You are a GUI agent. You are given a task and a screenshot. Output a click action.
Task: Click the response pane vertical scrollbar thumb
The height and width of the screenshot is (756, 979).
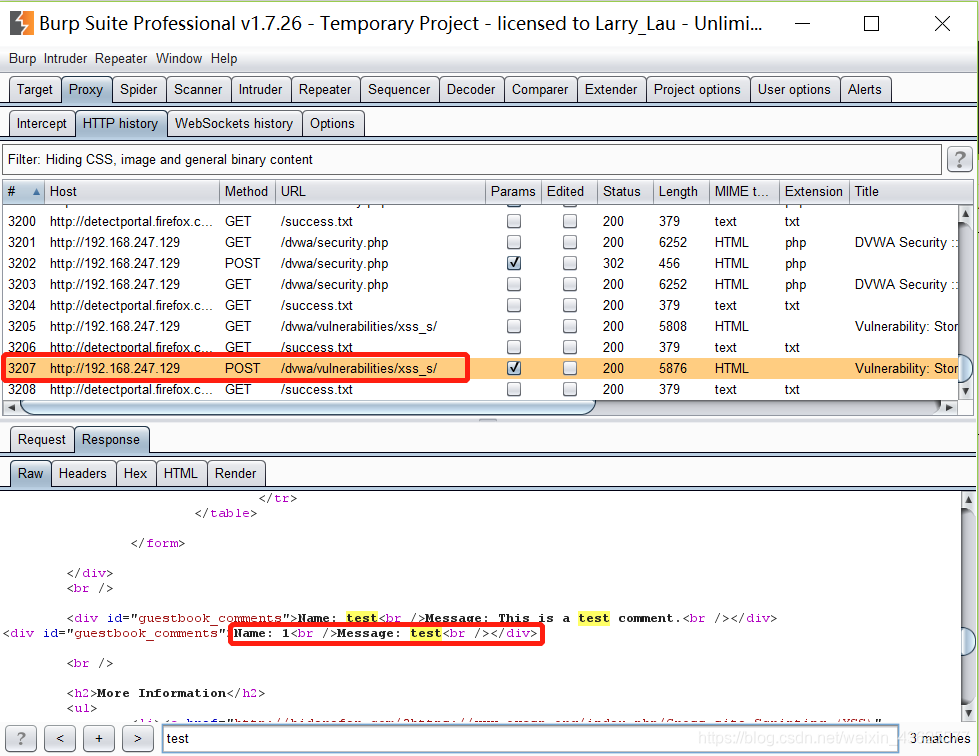(x=968, y=642)
